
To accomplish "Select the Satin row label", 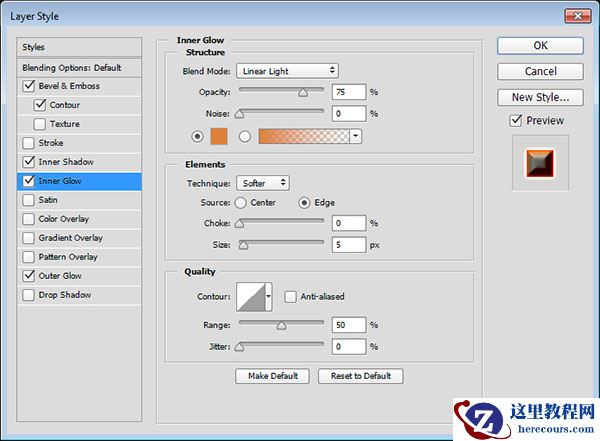I will (x=48, y=200).
